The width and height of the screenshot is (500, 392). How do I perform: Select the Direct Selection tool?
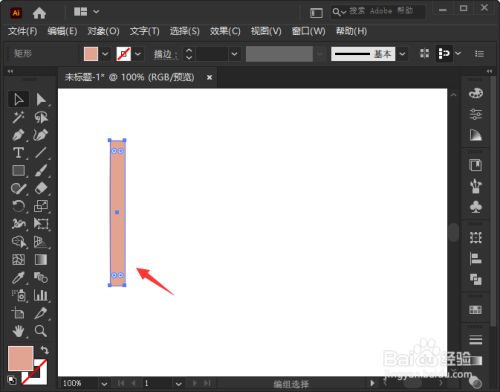tap(41, 99)
